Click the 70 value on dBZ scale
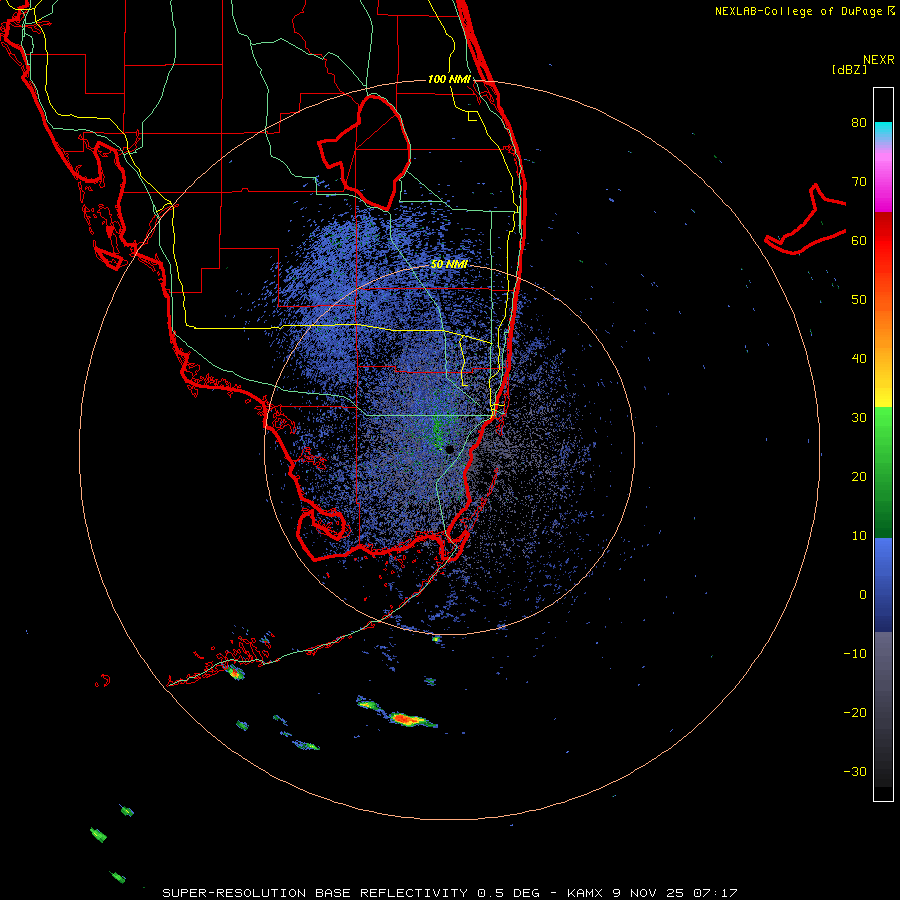 point(859,182)
